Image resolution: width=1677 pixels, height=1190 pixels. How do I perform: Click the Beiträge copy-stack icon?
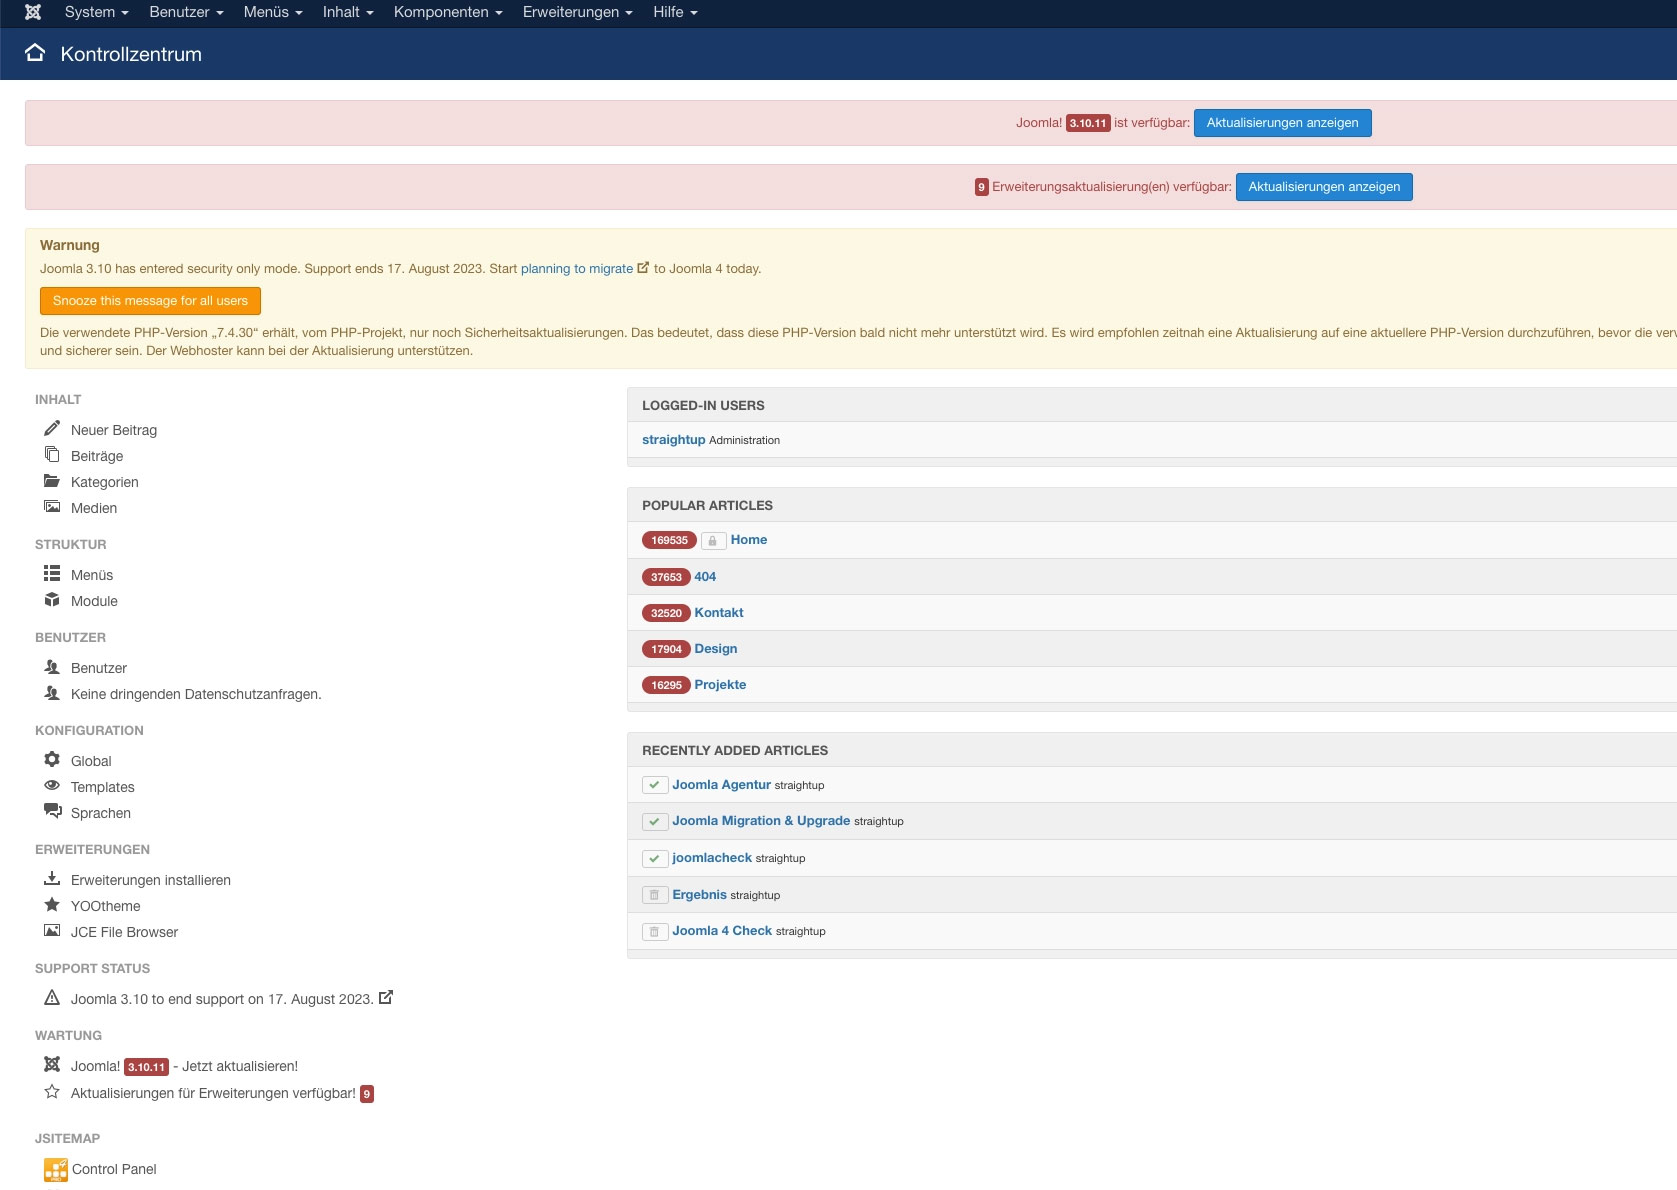[52, 454]
